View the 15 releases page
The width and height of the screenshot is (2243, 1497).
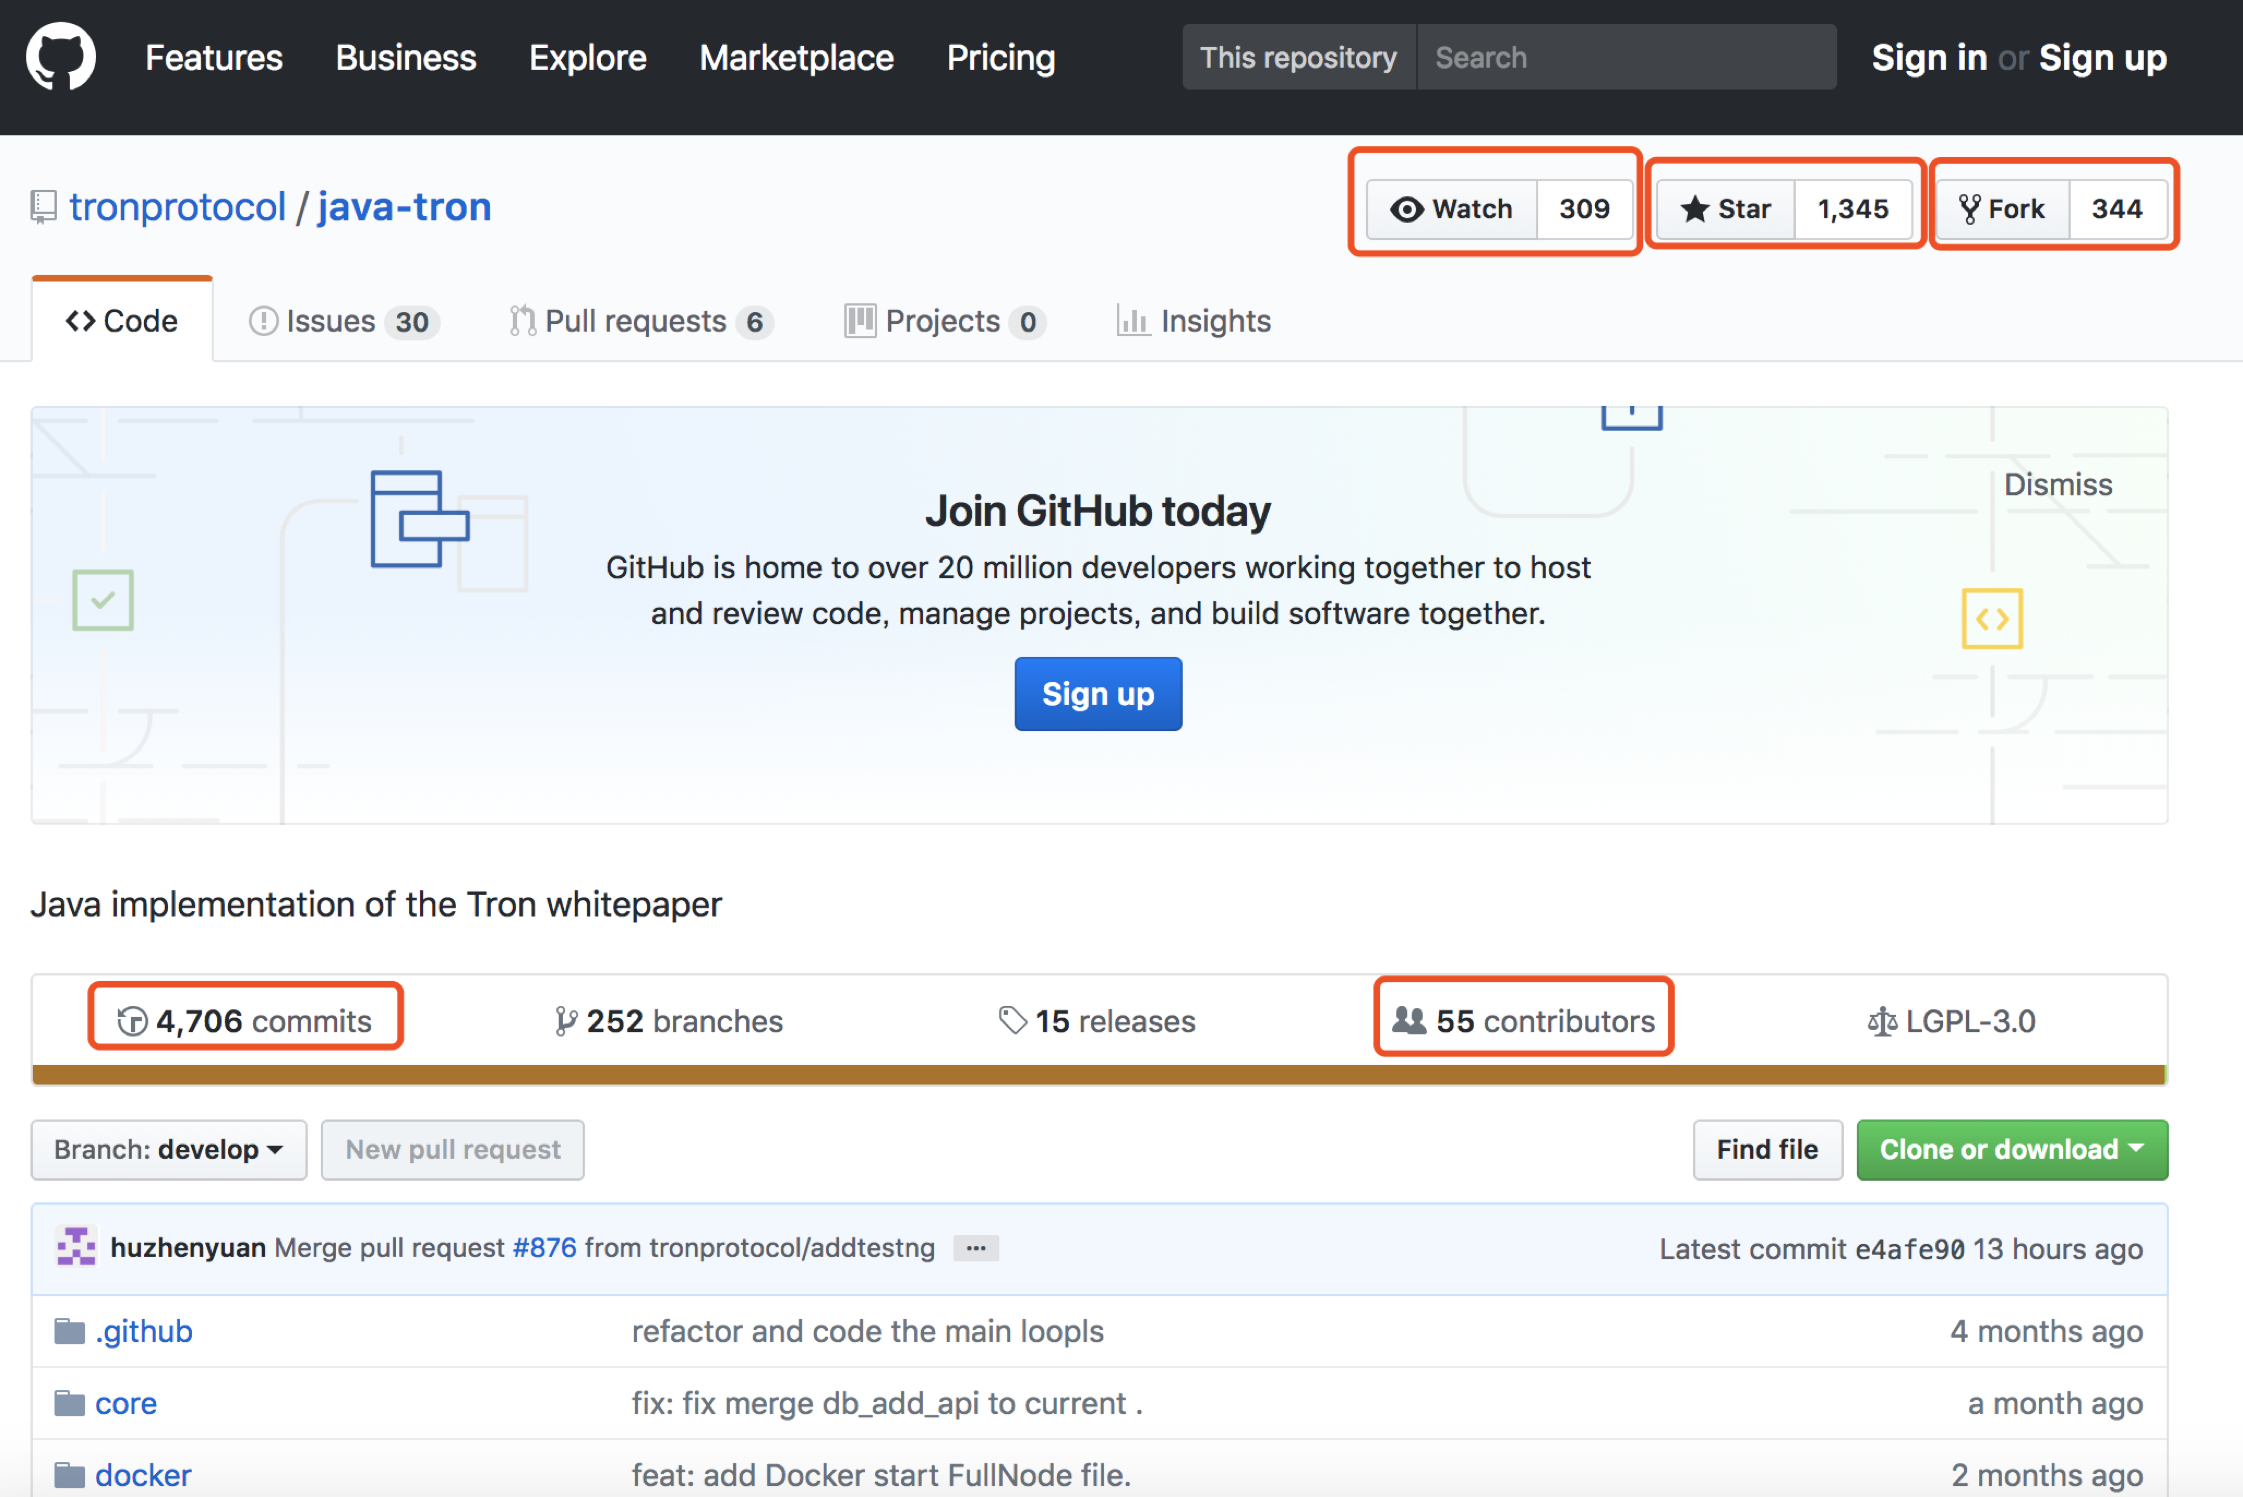pos(1097,1021)
